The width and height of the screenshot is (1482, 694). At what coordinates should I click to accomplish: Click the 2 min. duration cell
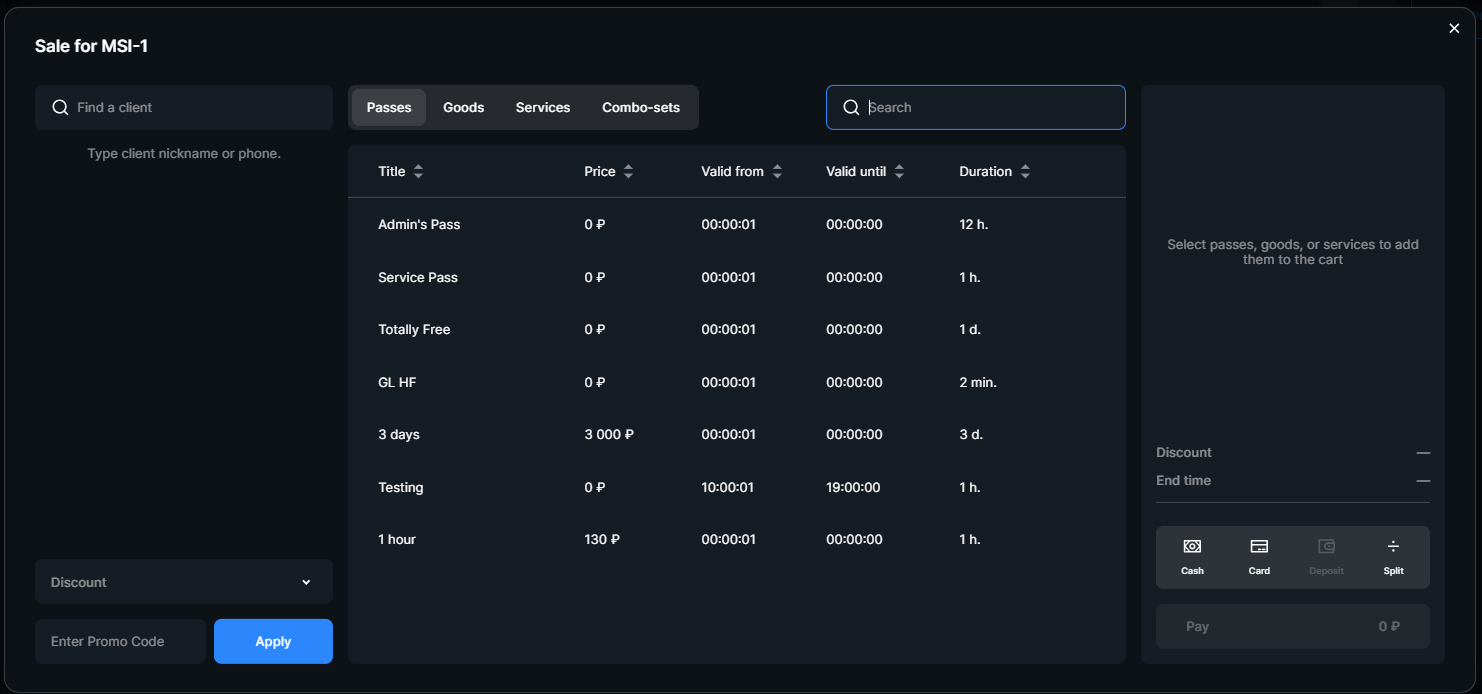coord(978,382)
